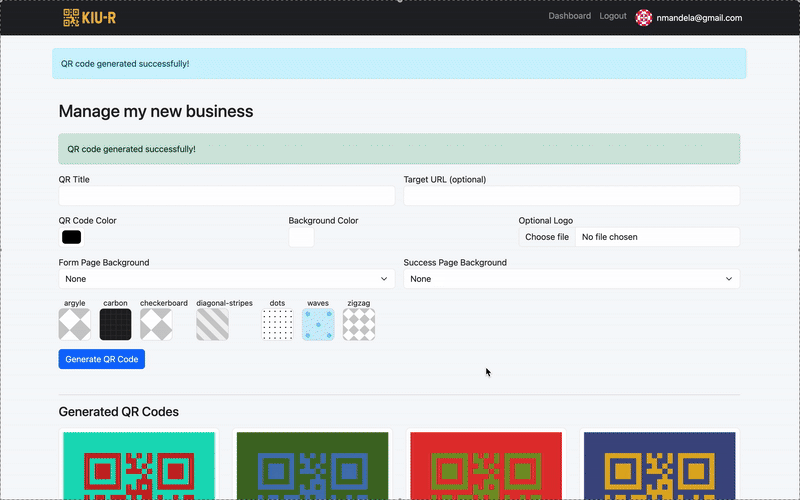Open the black QR Code Color picker
Image resolution: width=800 pixels, height=500 pixels.
click(71, 237)
